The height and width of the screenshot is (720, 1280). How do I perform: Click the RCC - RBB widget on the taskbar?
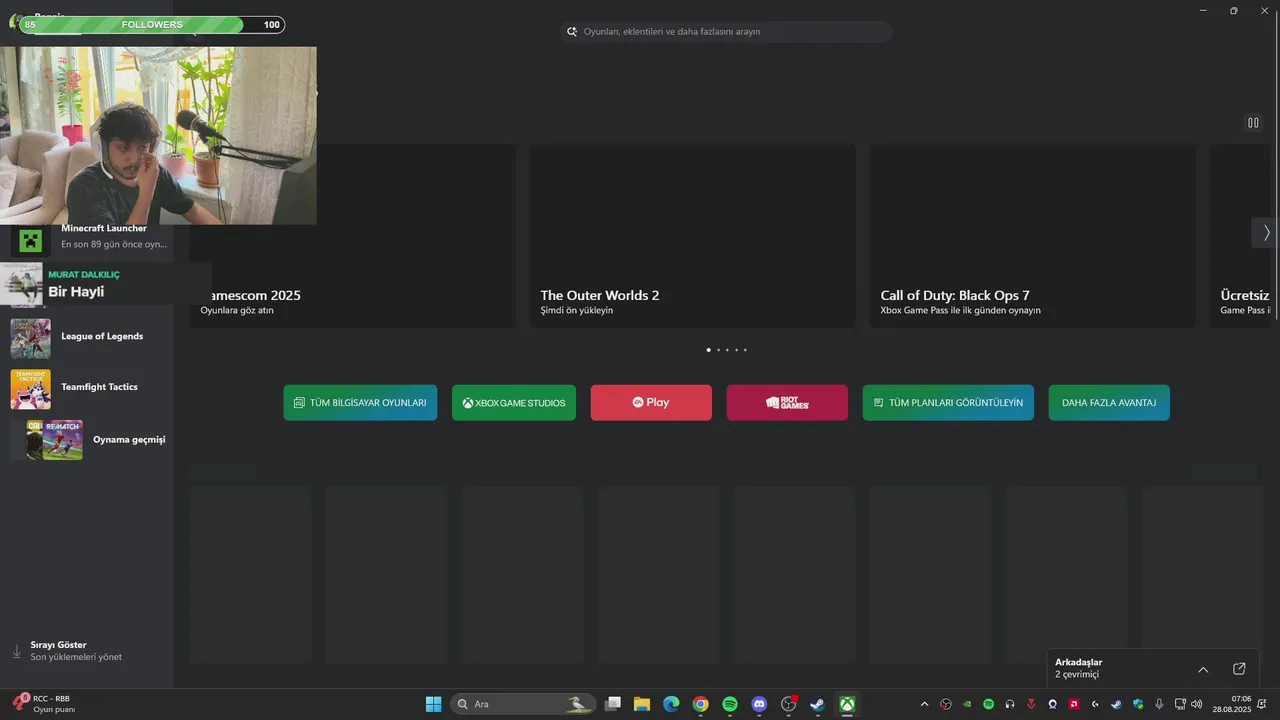click(42, 704)
